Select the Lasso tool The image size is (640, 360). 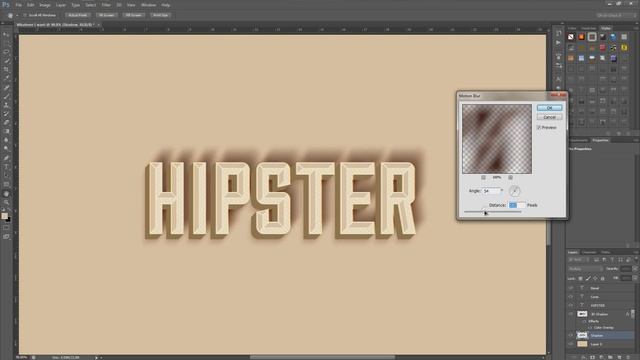click(x=6, y=52)
